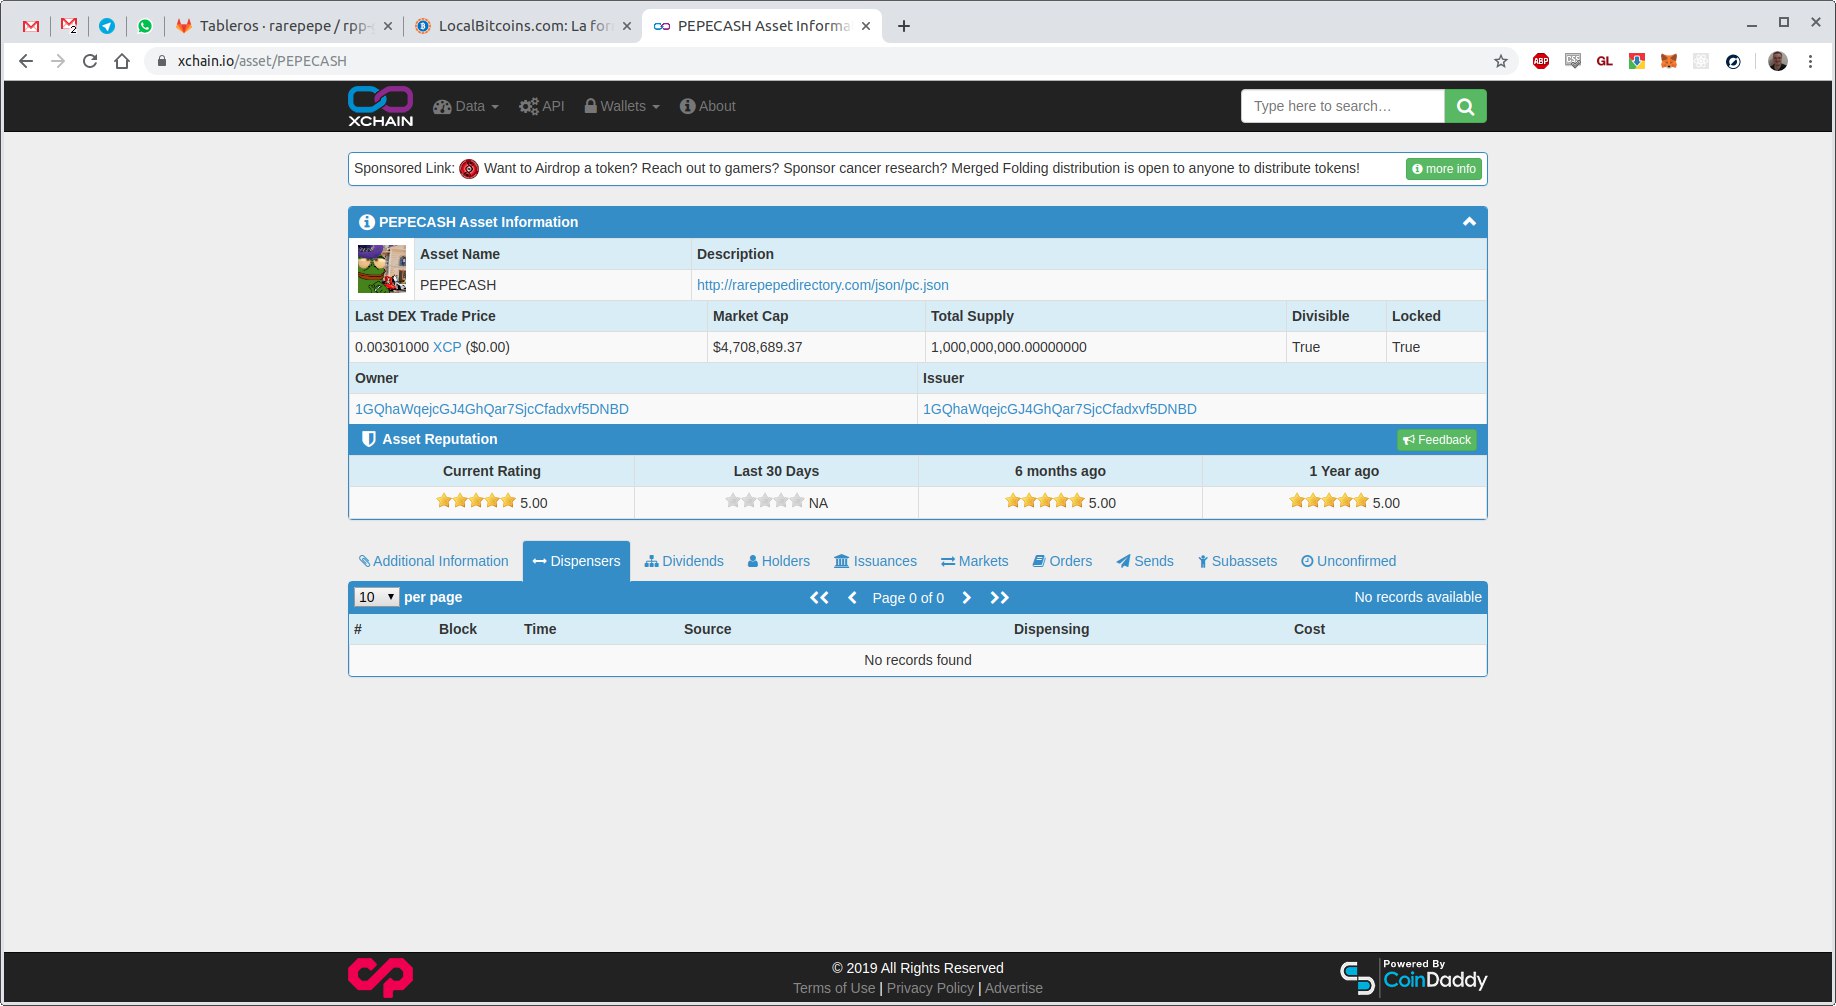This screenshot has width=1836, height=1006.
Task: Open the Privacy Policy link
Action: (x=930, y=988)
